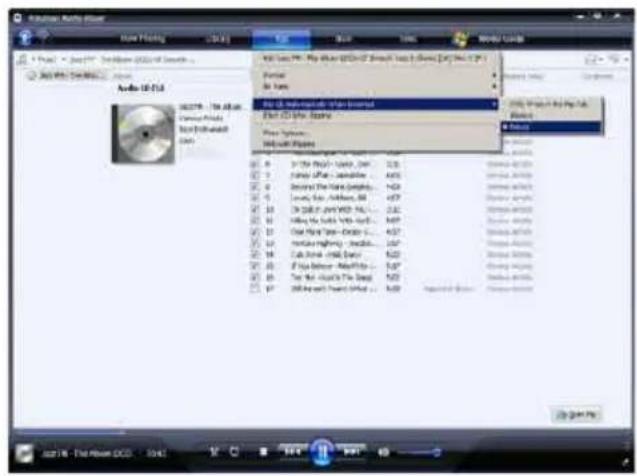Click the music note icon in breadcrumb bar
This screenshot has width=637, height=476.
pos(22,60)
